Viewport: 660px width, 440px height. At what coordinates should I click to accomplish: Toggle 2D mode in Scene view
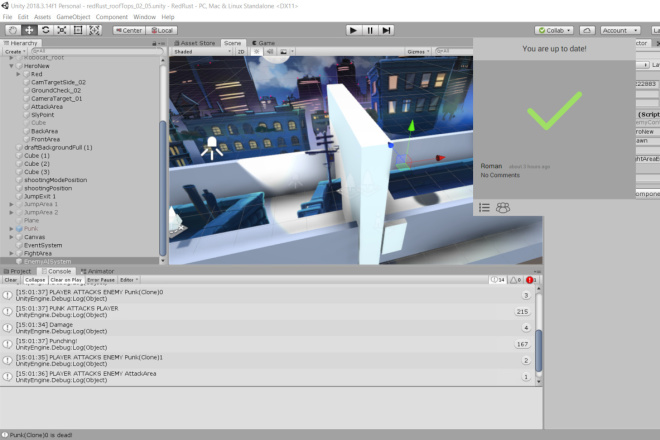click(x=241, y=51)
